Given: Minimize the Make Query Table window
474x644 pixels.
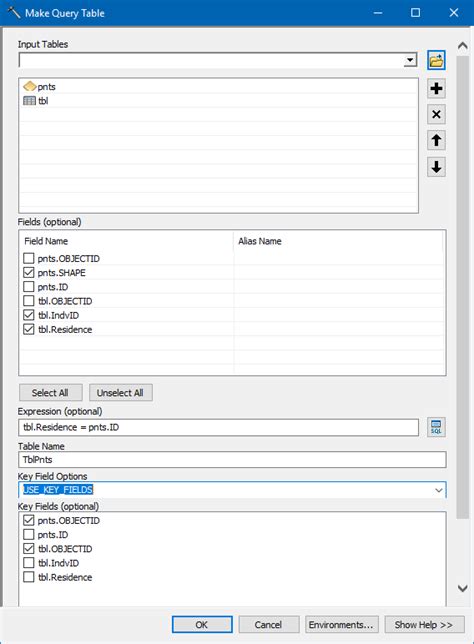Looking at the screenshot, I should point(378,13).
